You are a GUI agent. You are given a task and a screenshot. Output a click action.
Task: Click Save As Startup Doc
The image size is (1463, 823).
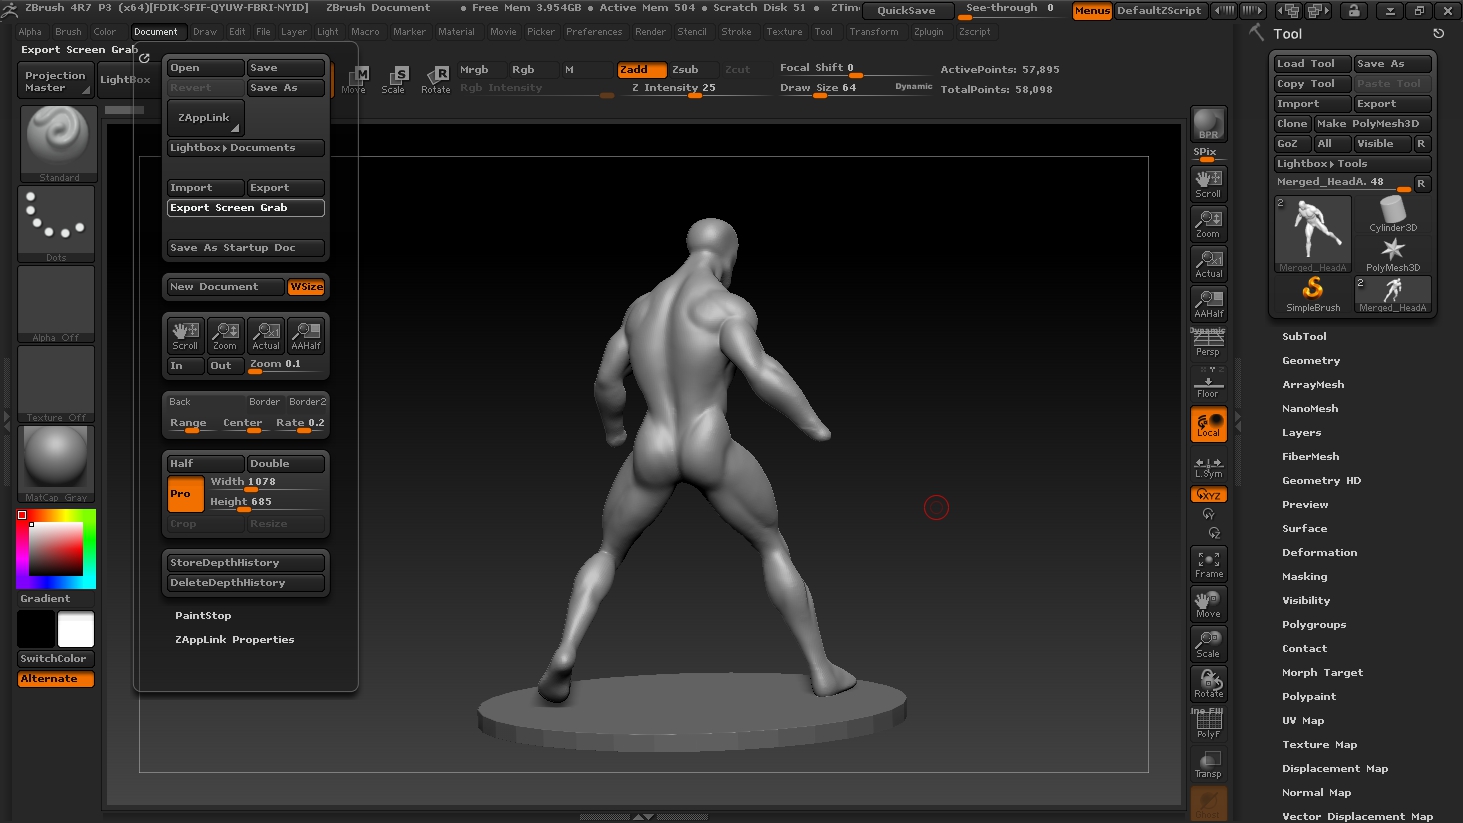pos(245,248)
